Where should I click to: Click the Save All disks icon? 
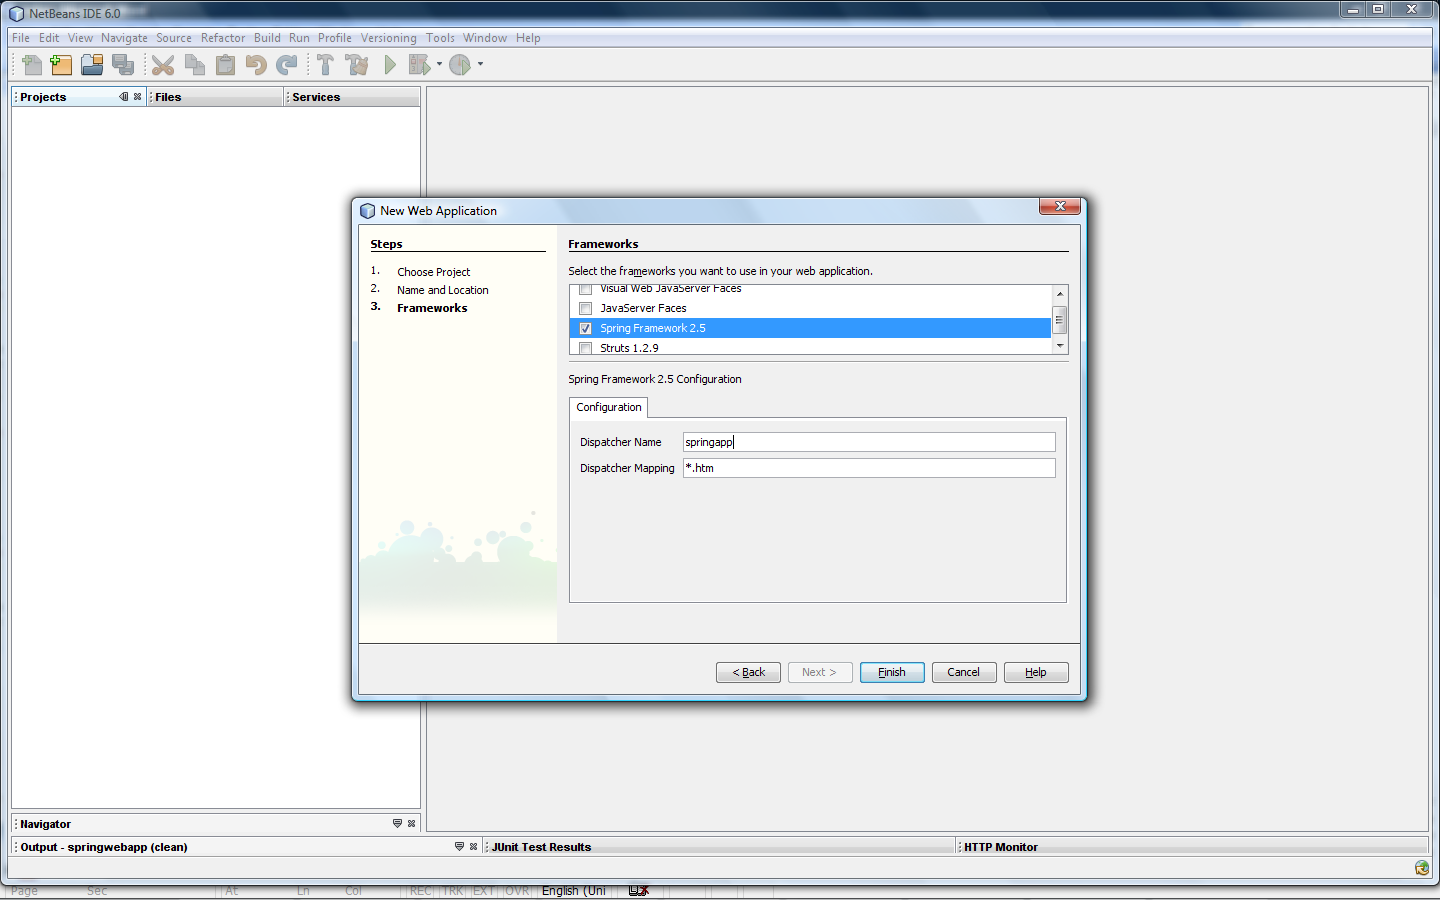click(123, 65)
